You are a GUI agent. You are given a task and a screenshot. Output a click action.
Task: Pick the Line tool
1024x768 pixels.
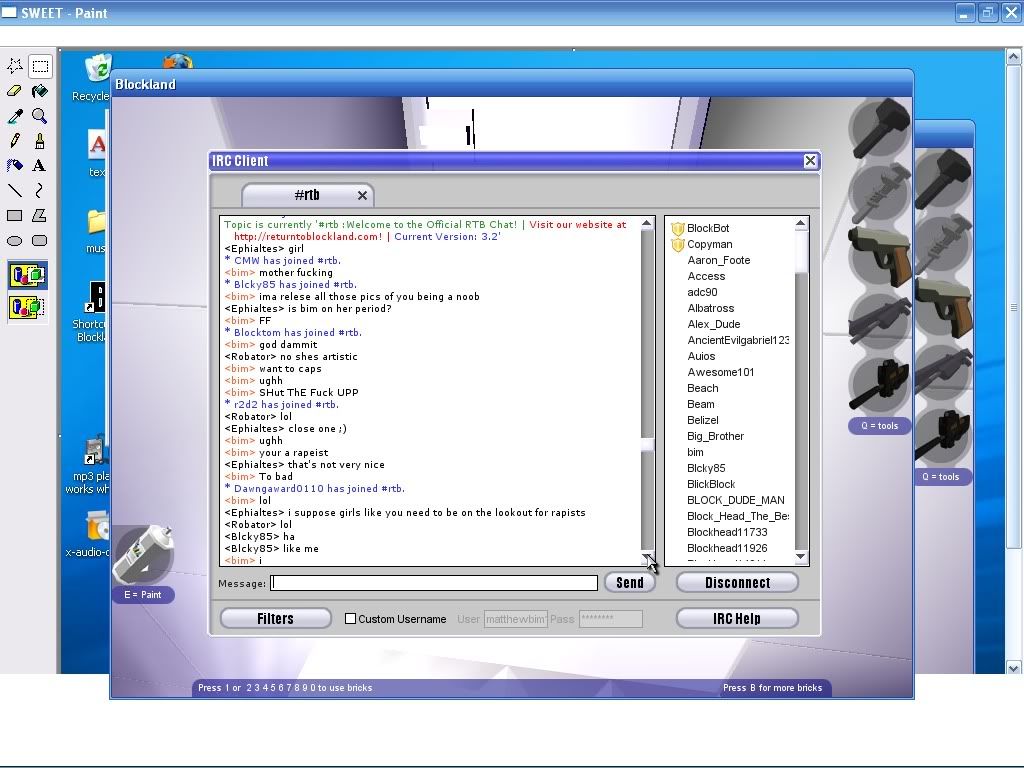(14, 191)
